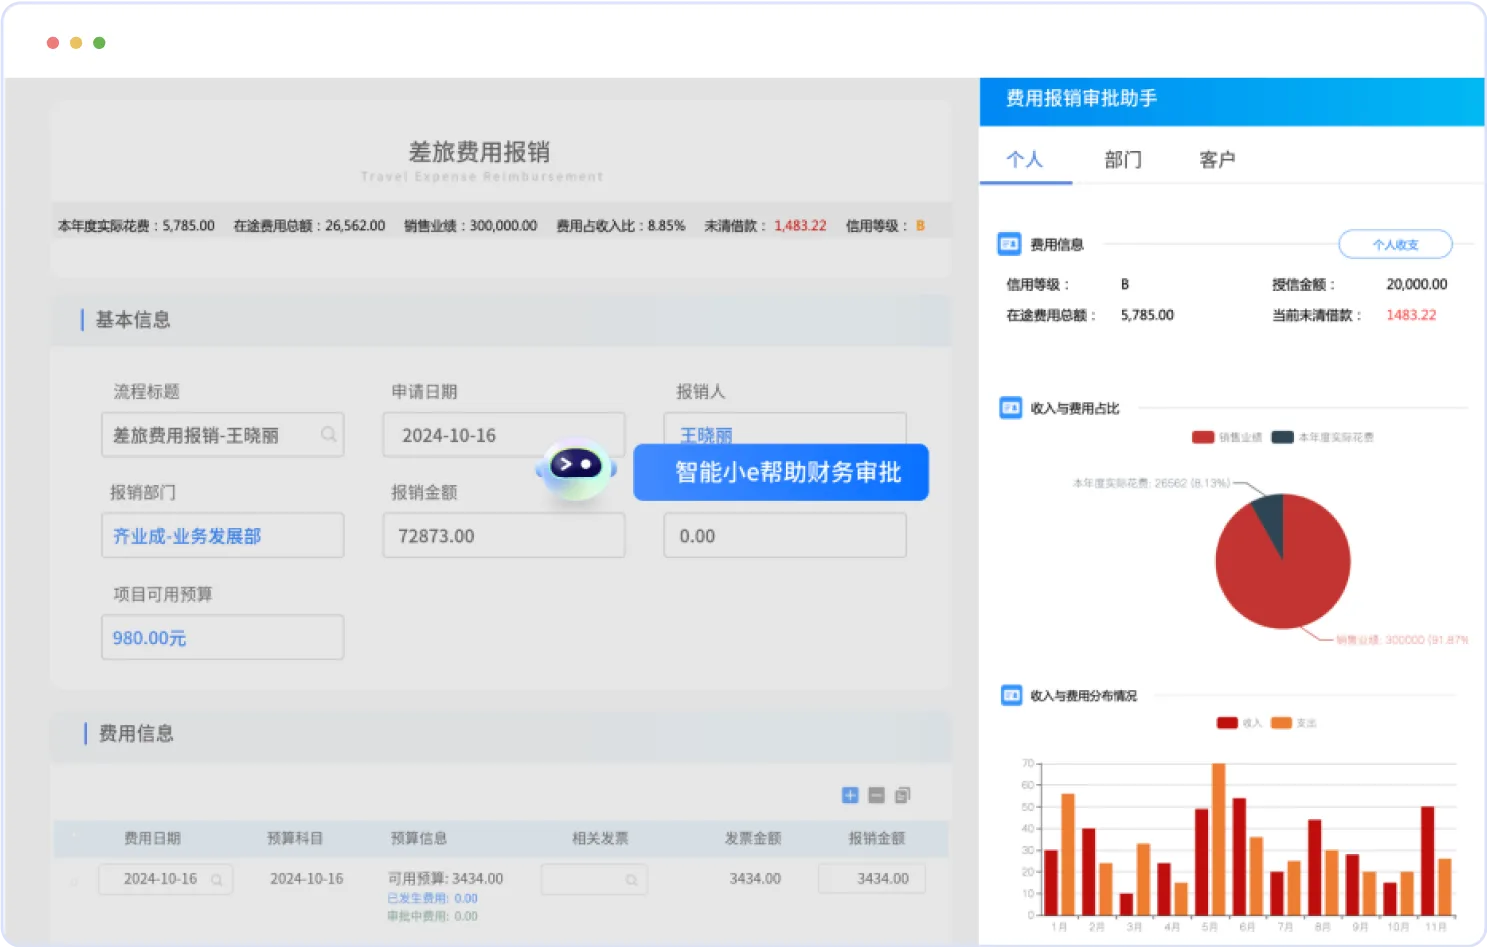Image resolution: width=1487 pixels, height=947 pixels.
Task: Click the remove row minus icon
Action: click(877, 795)
